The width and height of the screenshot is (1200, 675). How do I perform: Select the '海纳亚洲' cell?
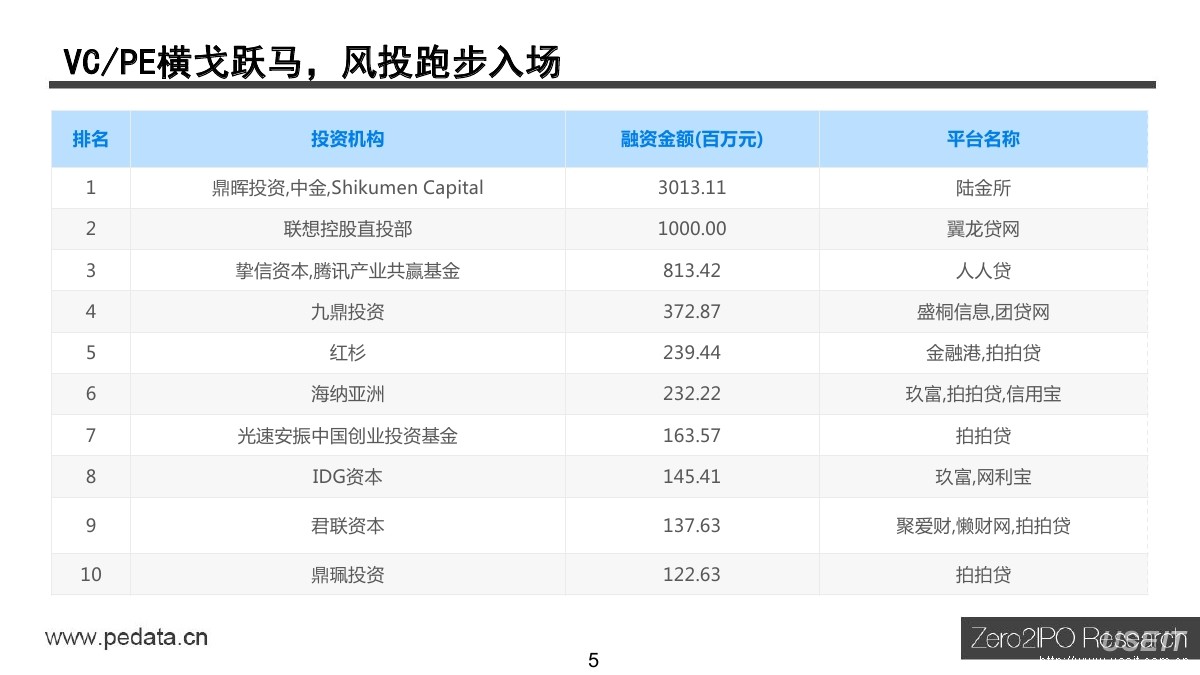[347, 394]
